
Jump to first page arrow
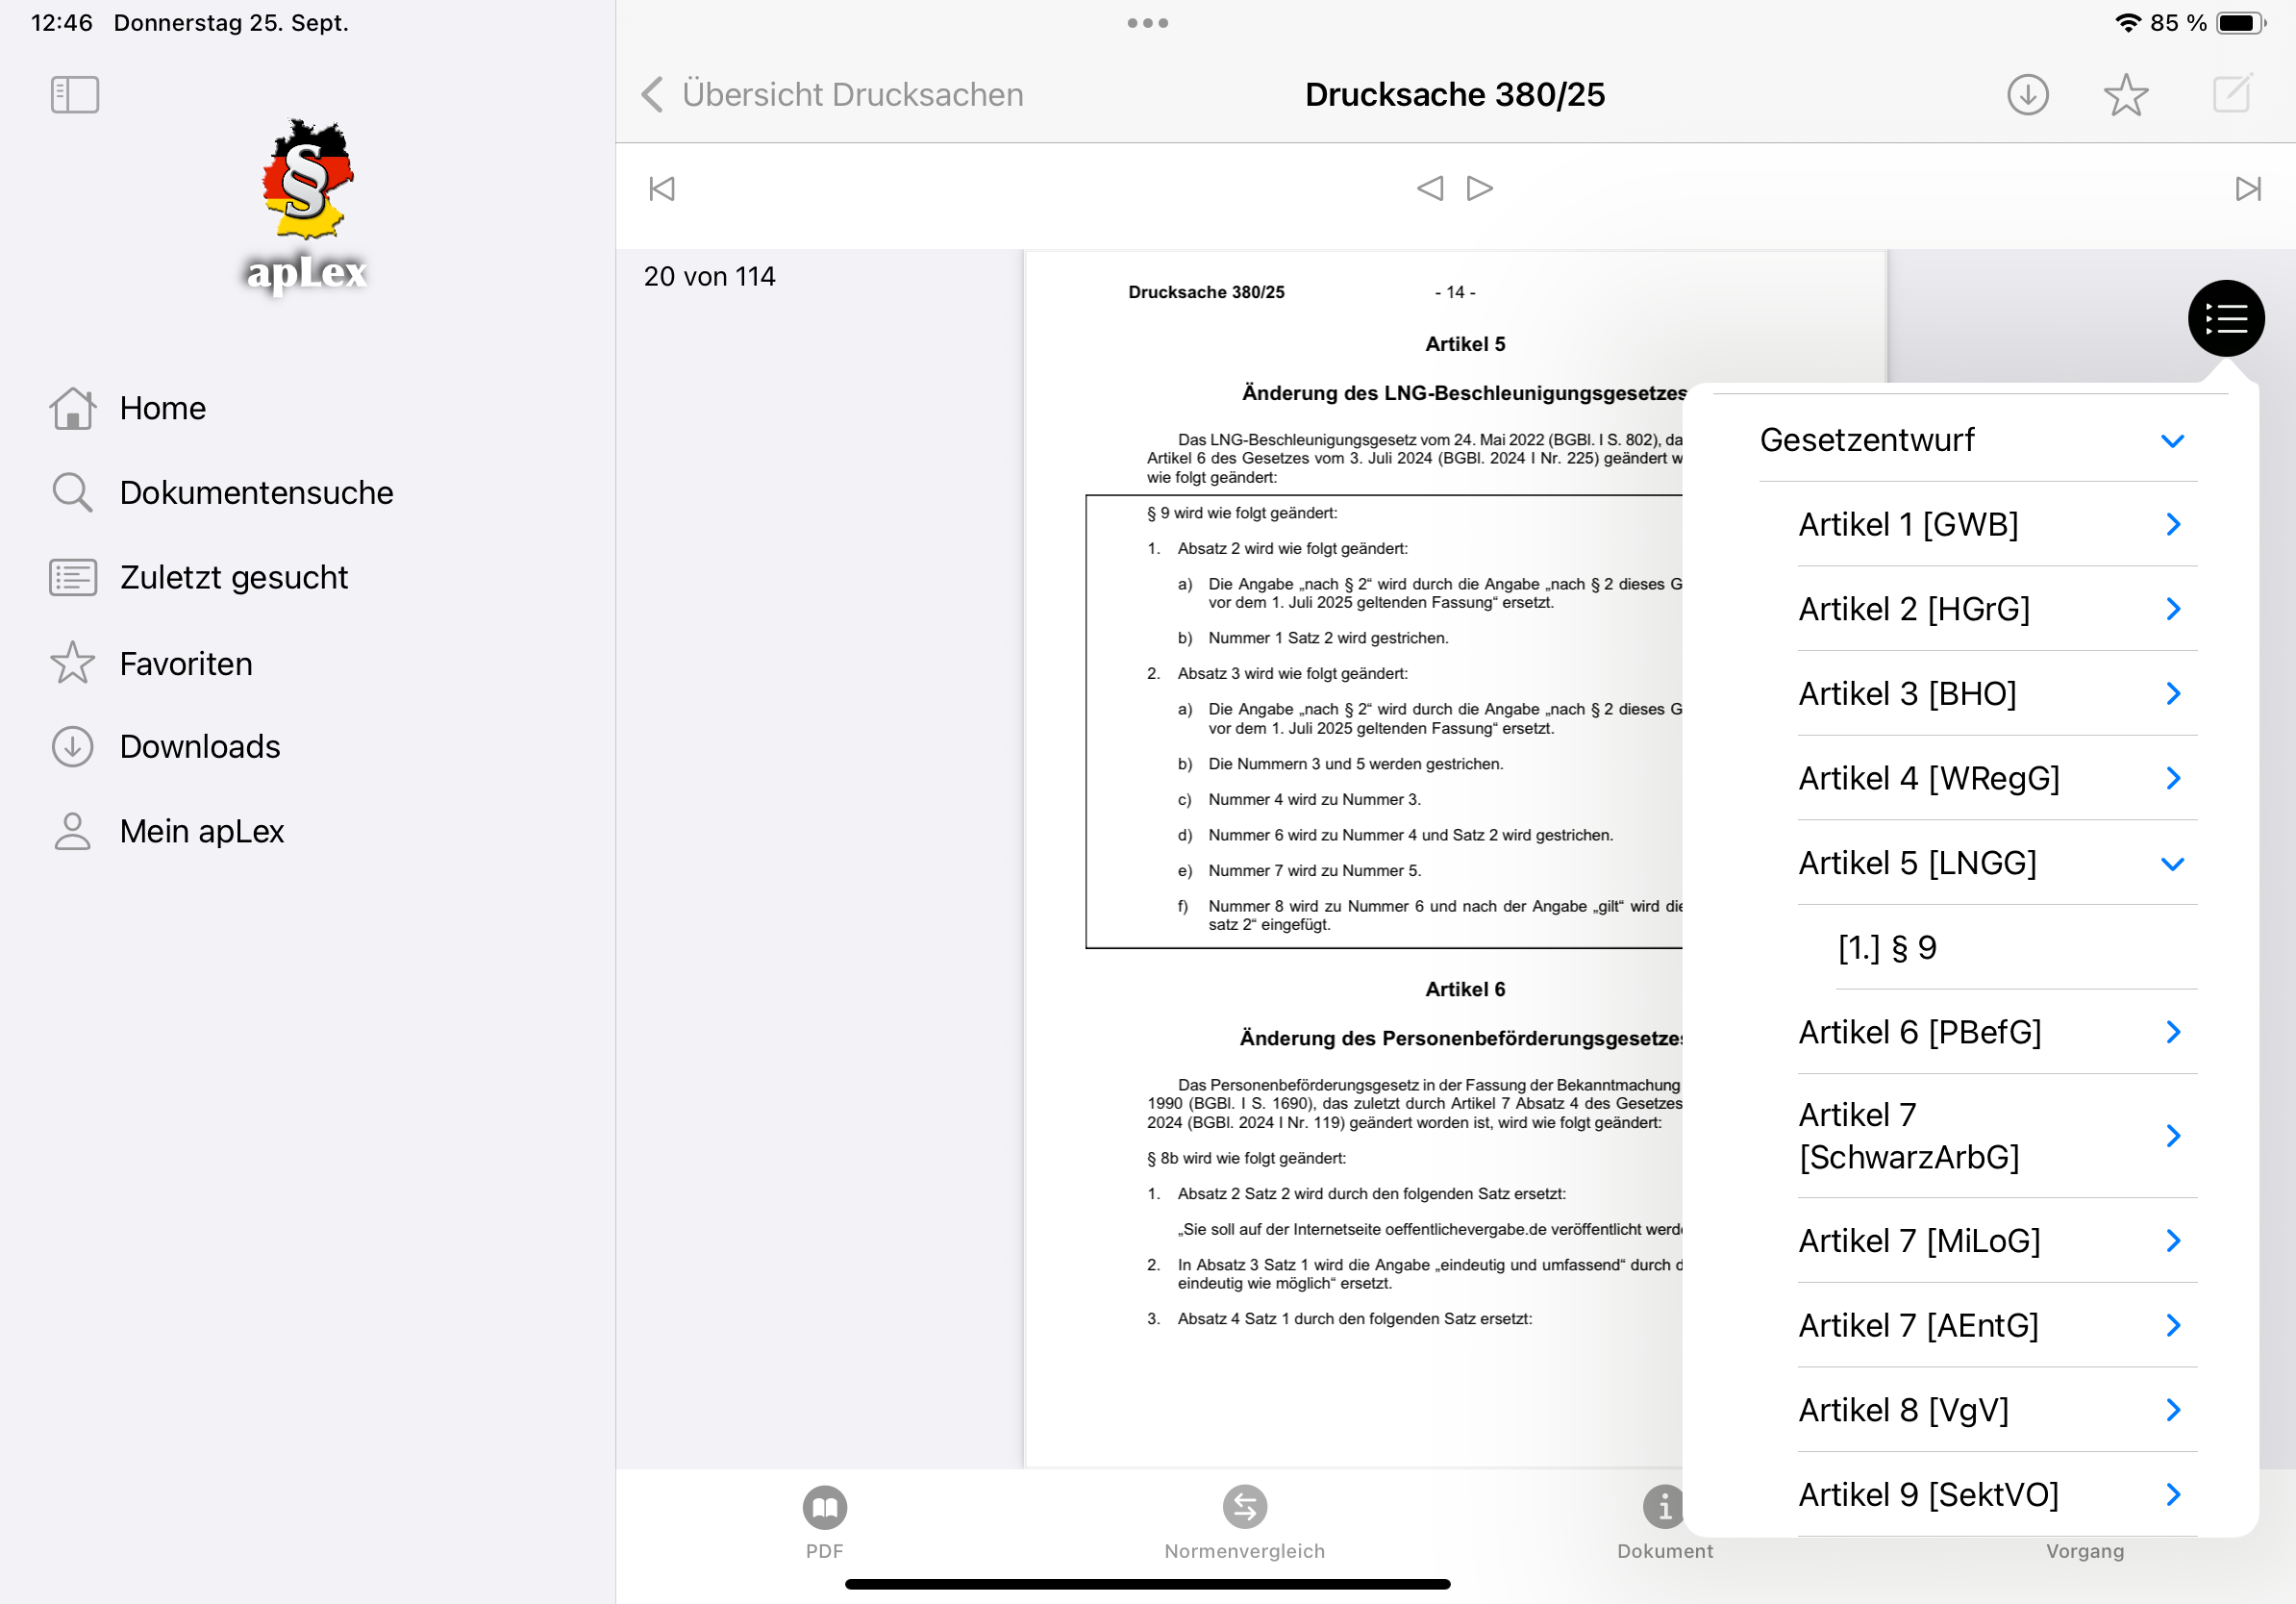tap(662, 189)
